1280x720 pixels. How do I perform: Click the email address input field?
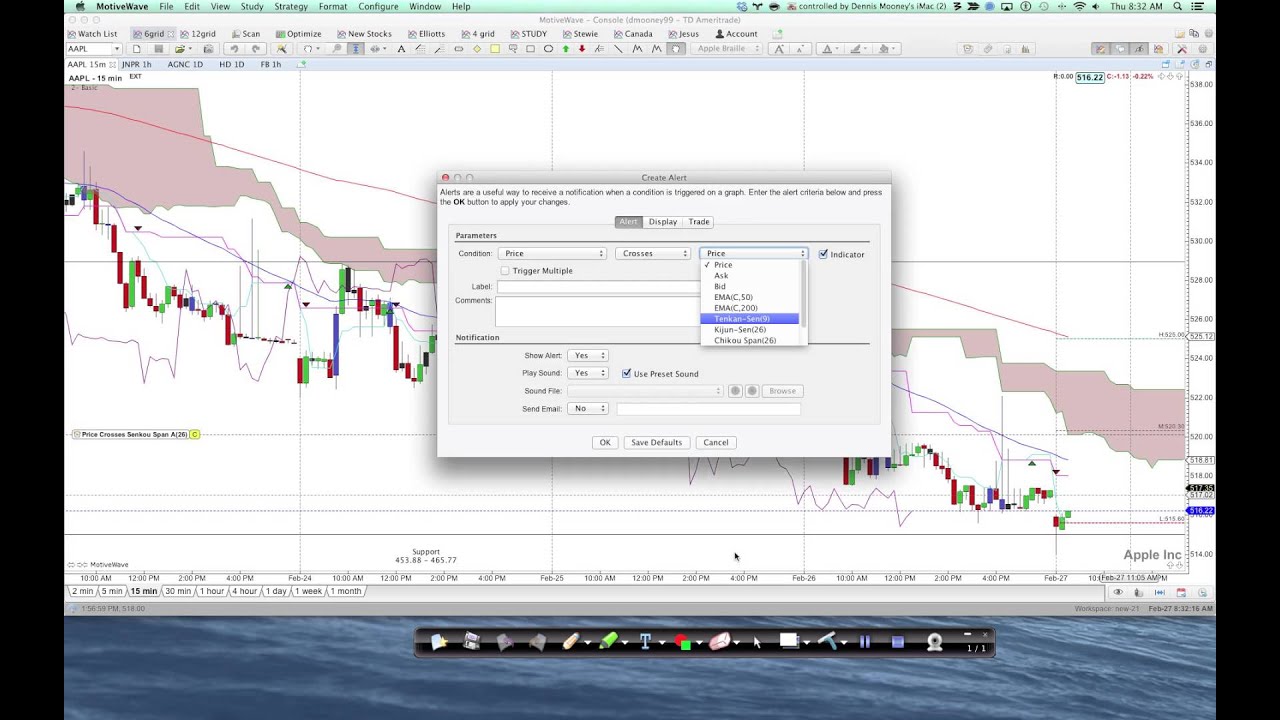pos(708,408)
